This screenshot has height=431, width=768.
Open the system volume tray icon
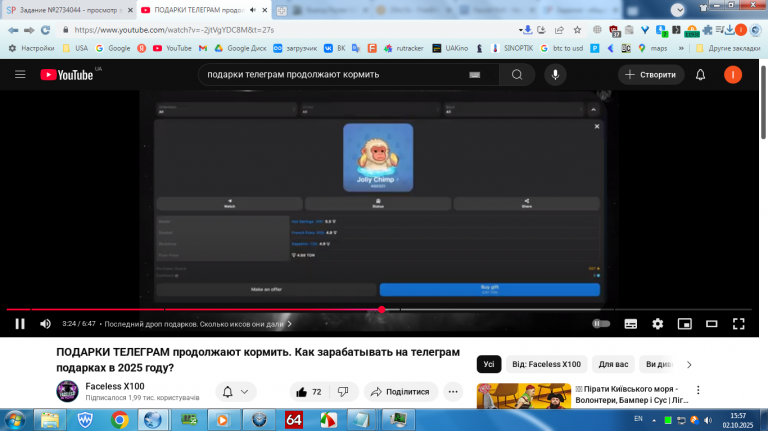pyautogui.click(x=708, y=420)
